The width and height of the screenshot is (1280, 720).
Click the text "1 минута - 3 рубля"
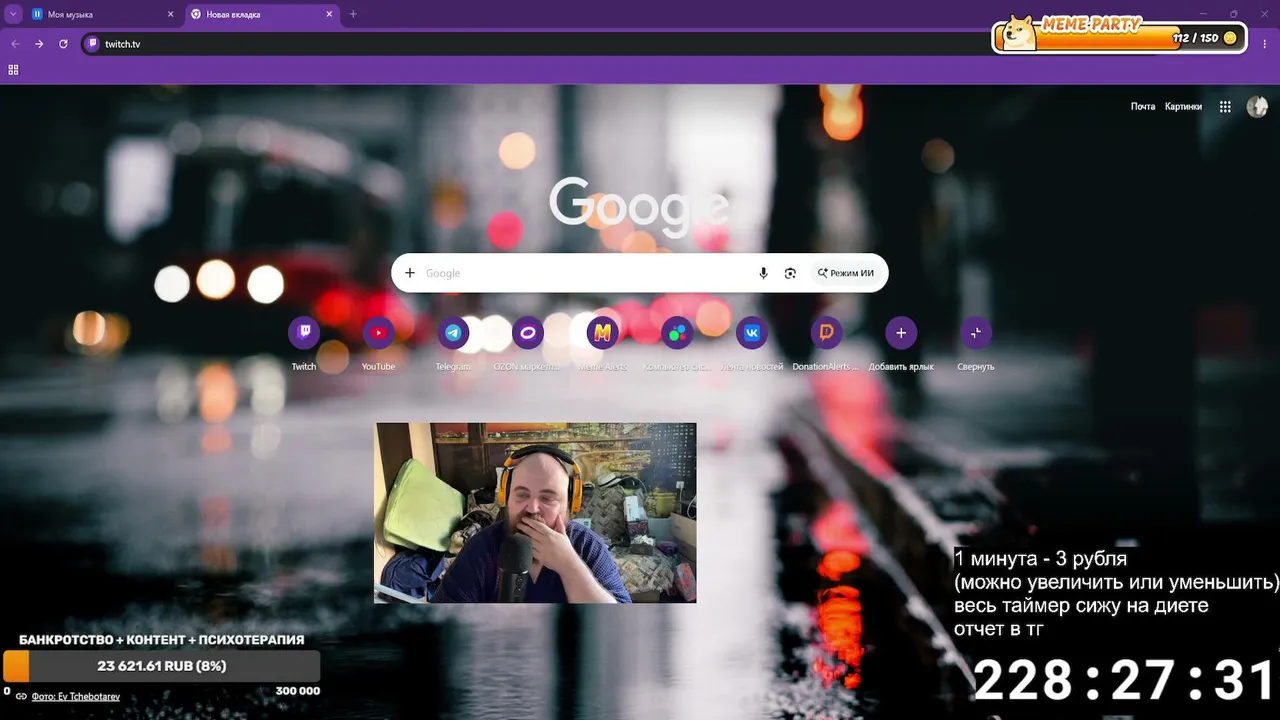1040,559
